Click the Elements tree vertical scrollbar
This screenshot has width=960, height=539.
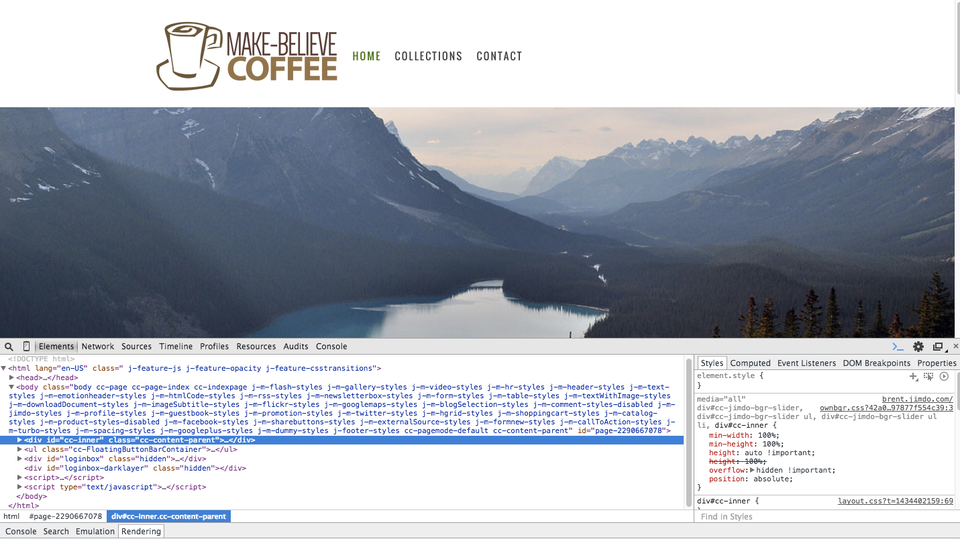pyautogui.click(x=688, y=431)
